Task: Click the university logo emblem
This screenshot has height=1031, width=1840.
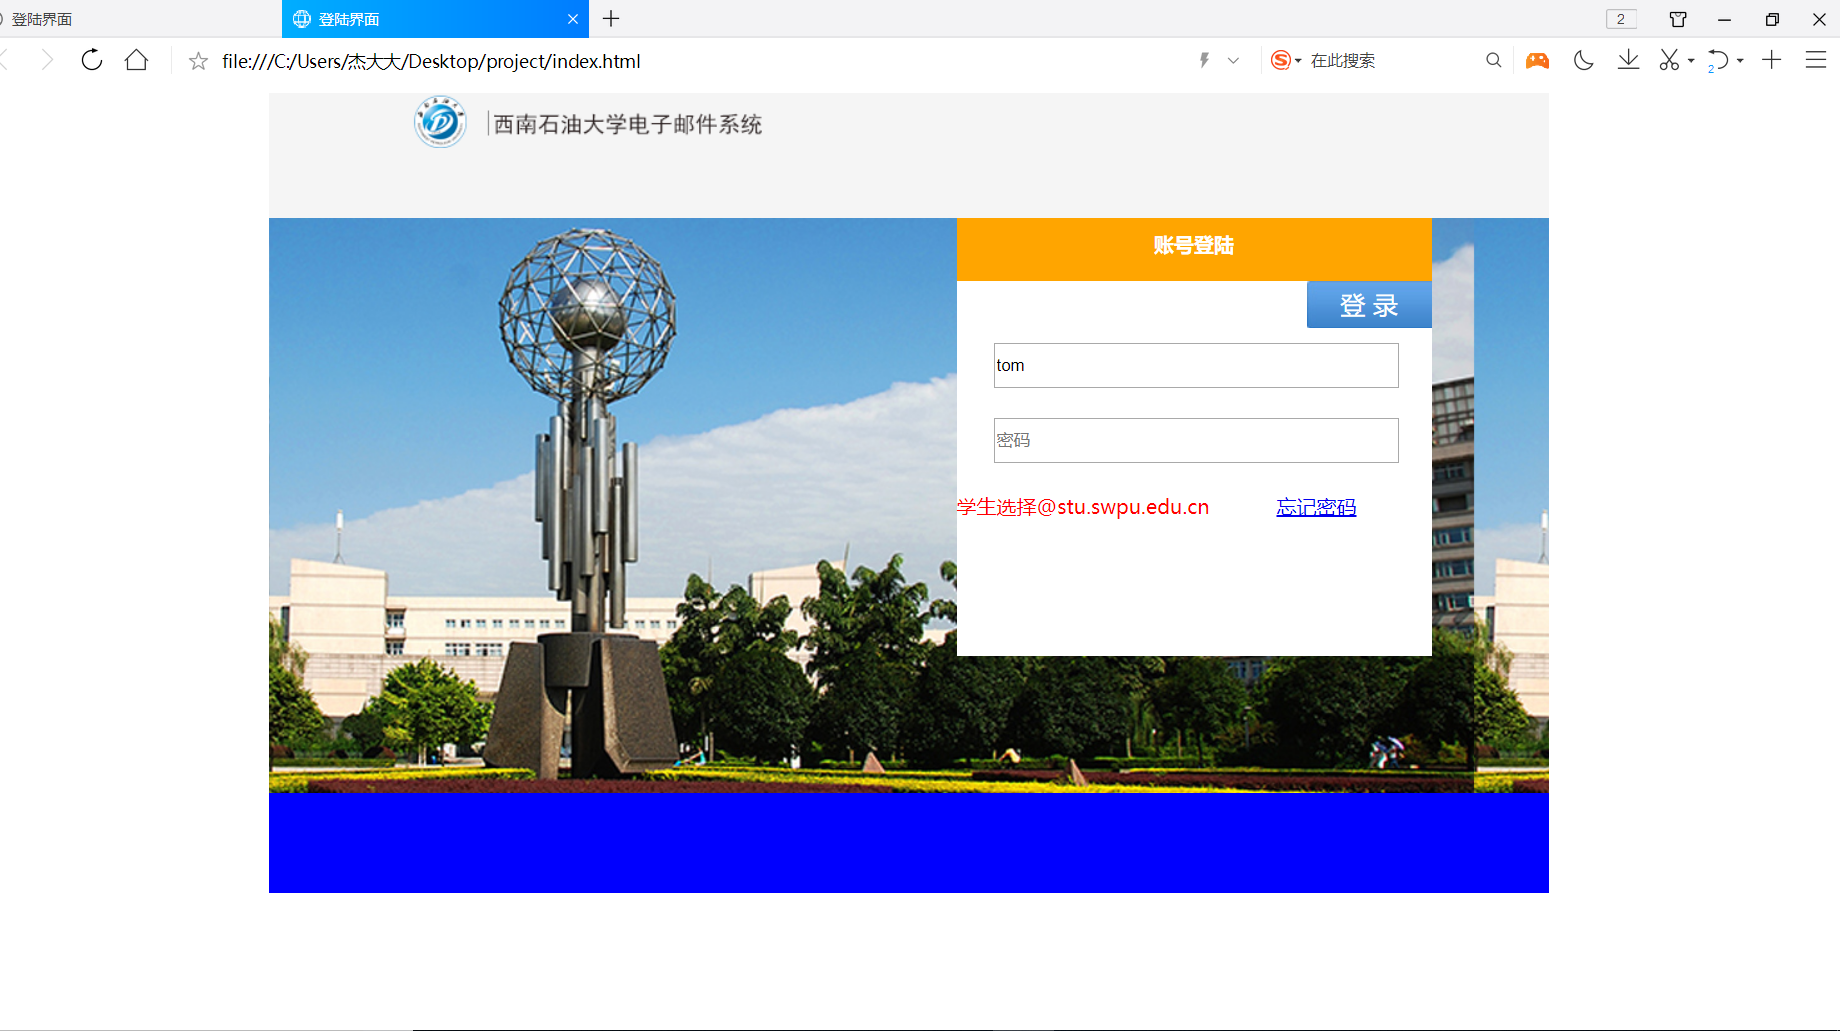Action: pyautogui.click(x=440, y=122)
